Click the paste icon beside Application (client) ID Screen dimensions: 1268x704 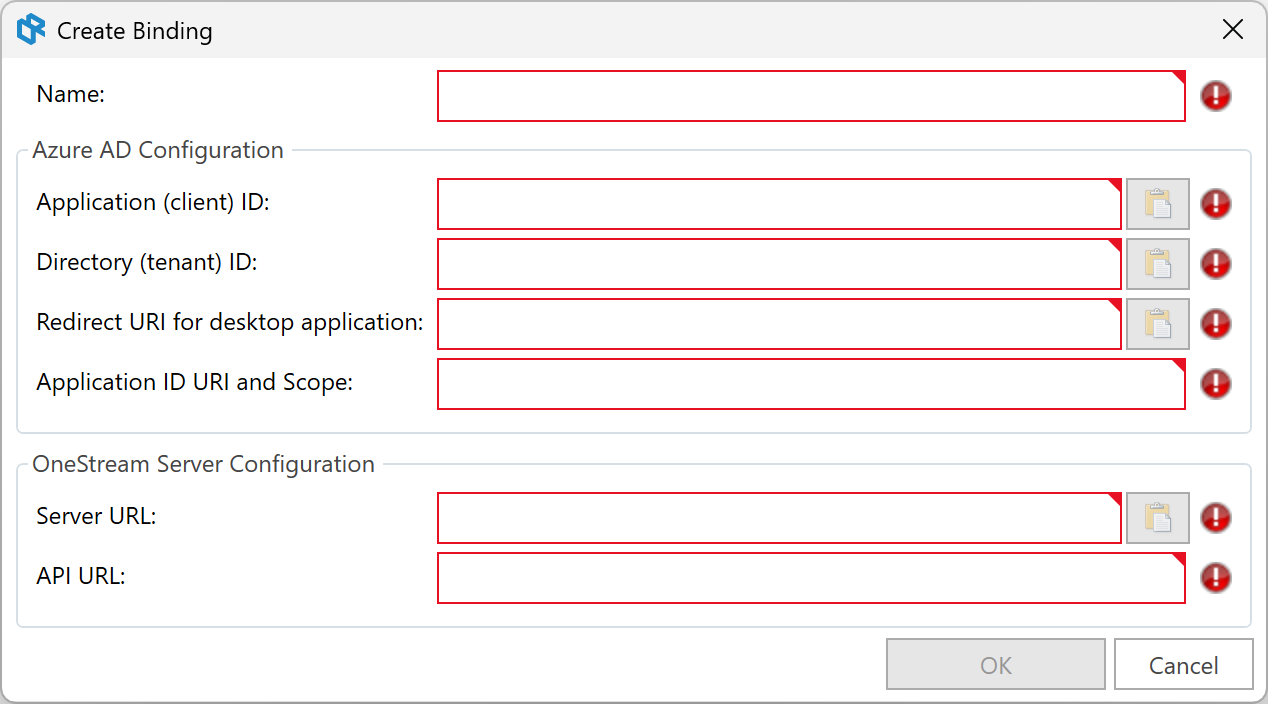[x=1158, y=204]
